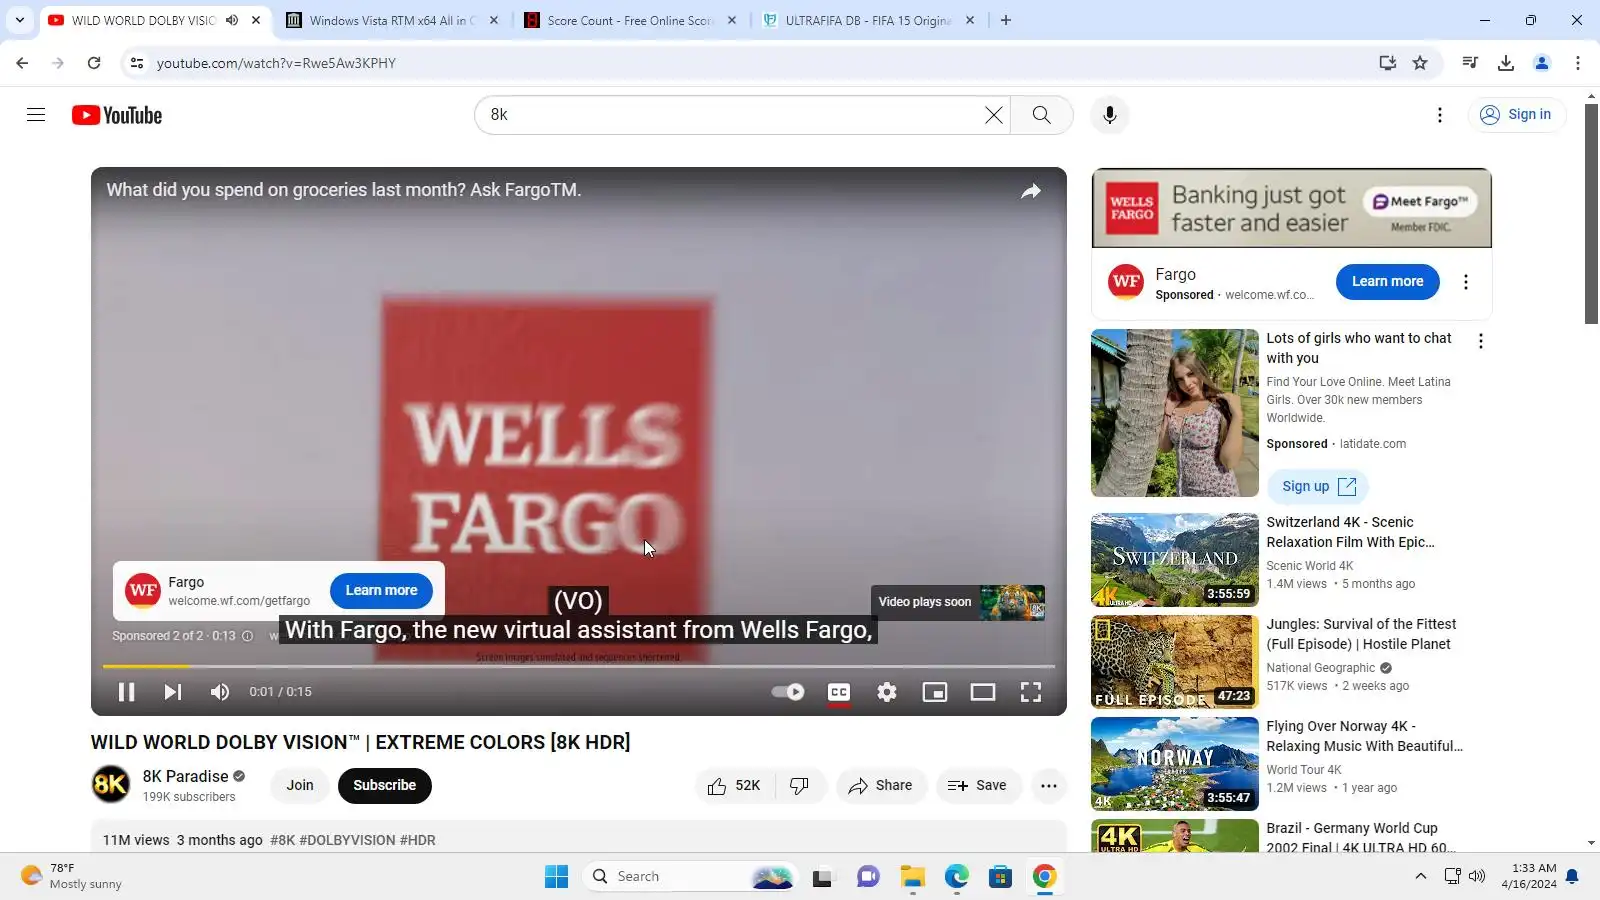This screenshot has width=1600, height=900.
Task: Share the ad via arrow icon
Action: click(x=1030, y=191)
